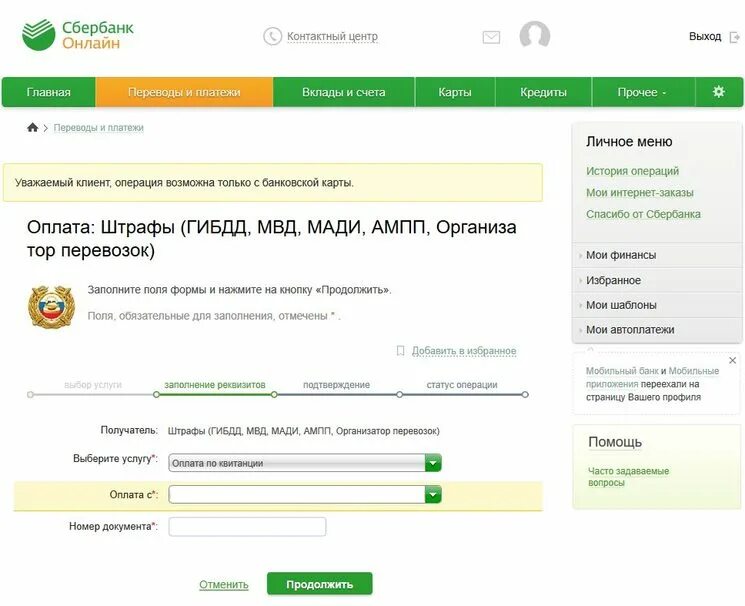This screenshot has width=745, height=606.
Task: Focus the Номер документа input field
Action: (247, 527)
